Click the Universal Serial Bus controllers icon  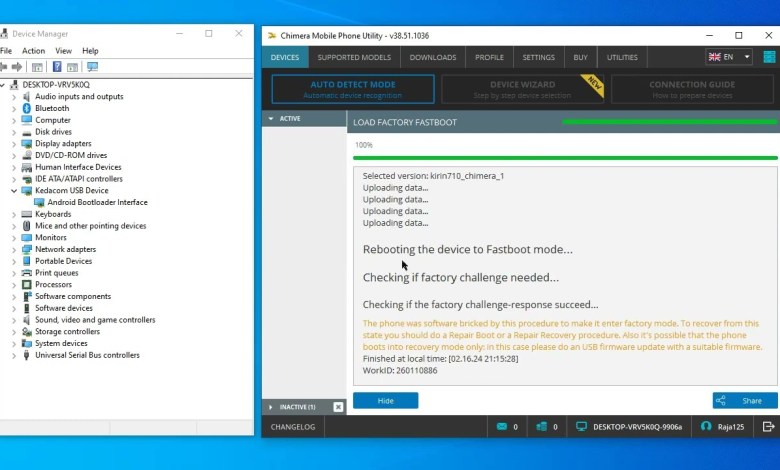click(x=27, y=355)
